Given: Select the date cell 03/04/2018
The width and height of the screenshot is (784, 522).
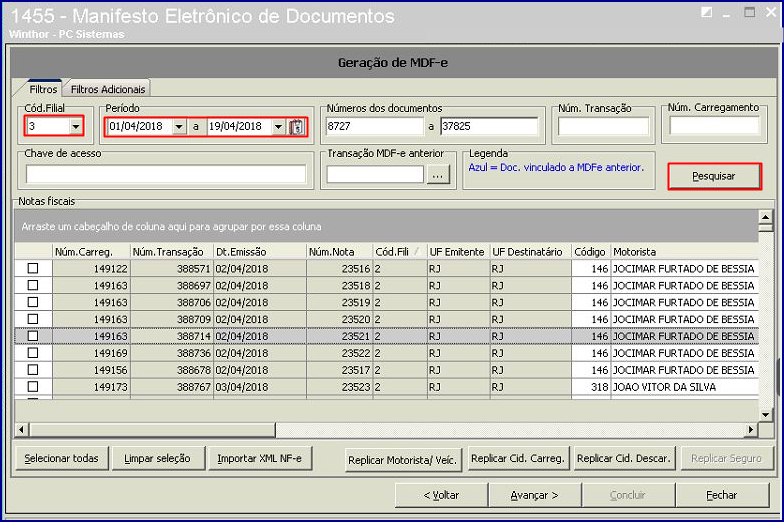Looking at the screenshot, I should (260, 386).
